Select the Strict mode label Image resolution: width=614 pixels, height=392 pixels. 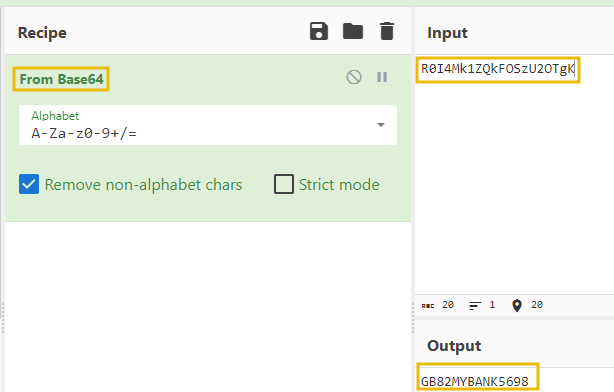click(339, 184)
